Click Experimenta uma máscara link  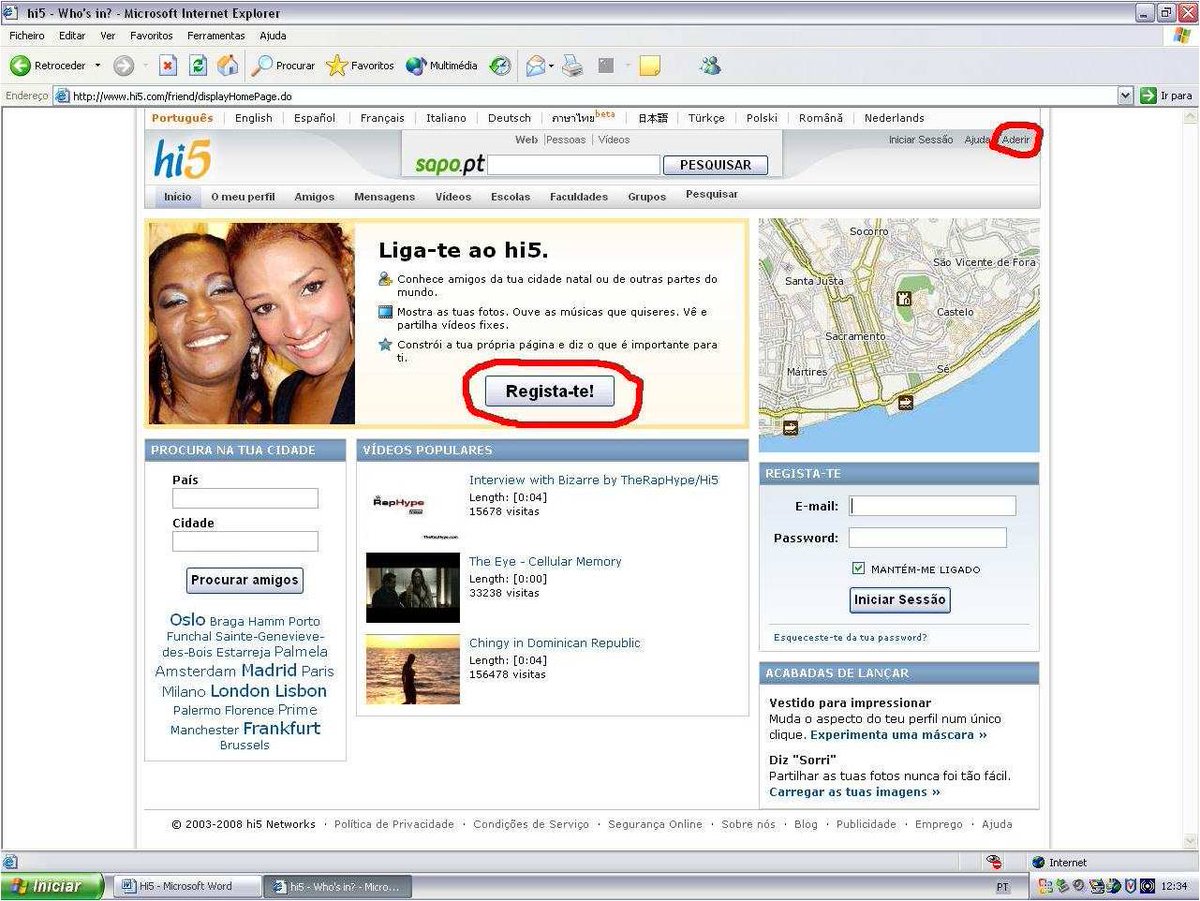[x=899, y=735]
